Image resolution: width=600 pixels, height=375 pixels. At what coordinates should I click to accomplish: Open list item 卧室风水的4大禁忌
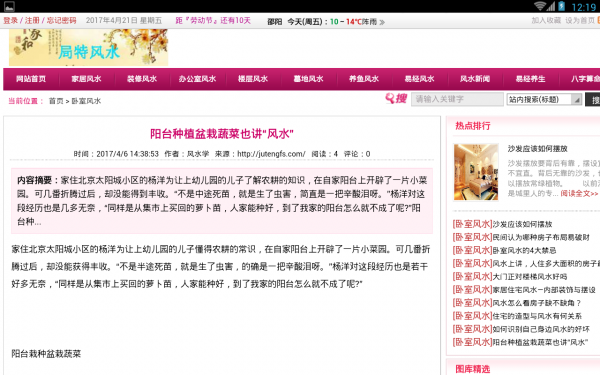pyautogui.click(x=524, y=251)
